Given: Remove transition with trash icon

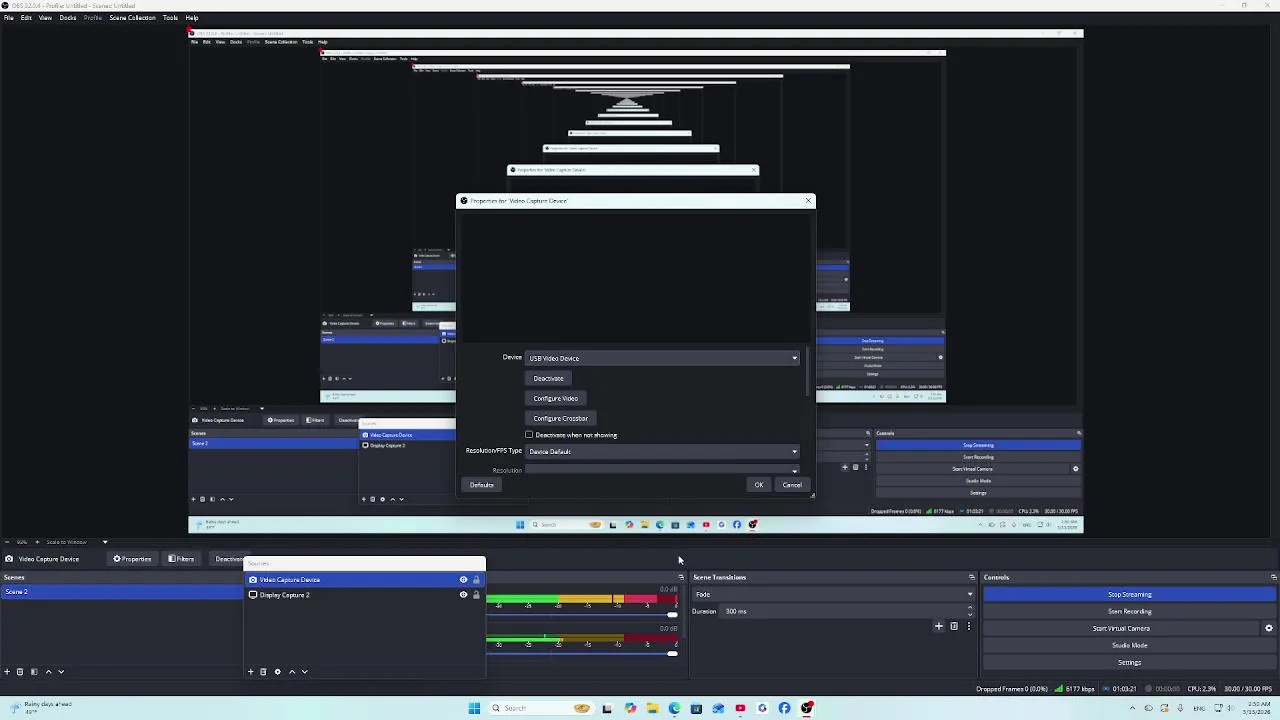Looking at the screenshot, I should pyautogui.click(x=954, y=626).
